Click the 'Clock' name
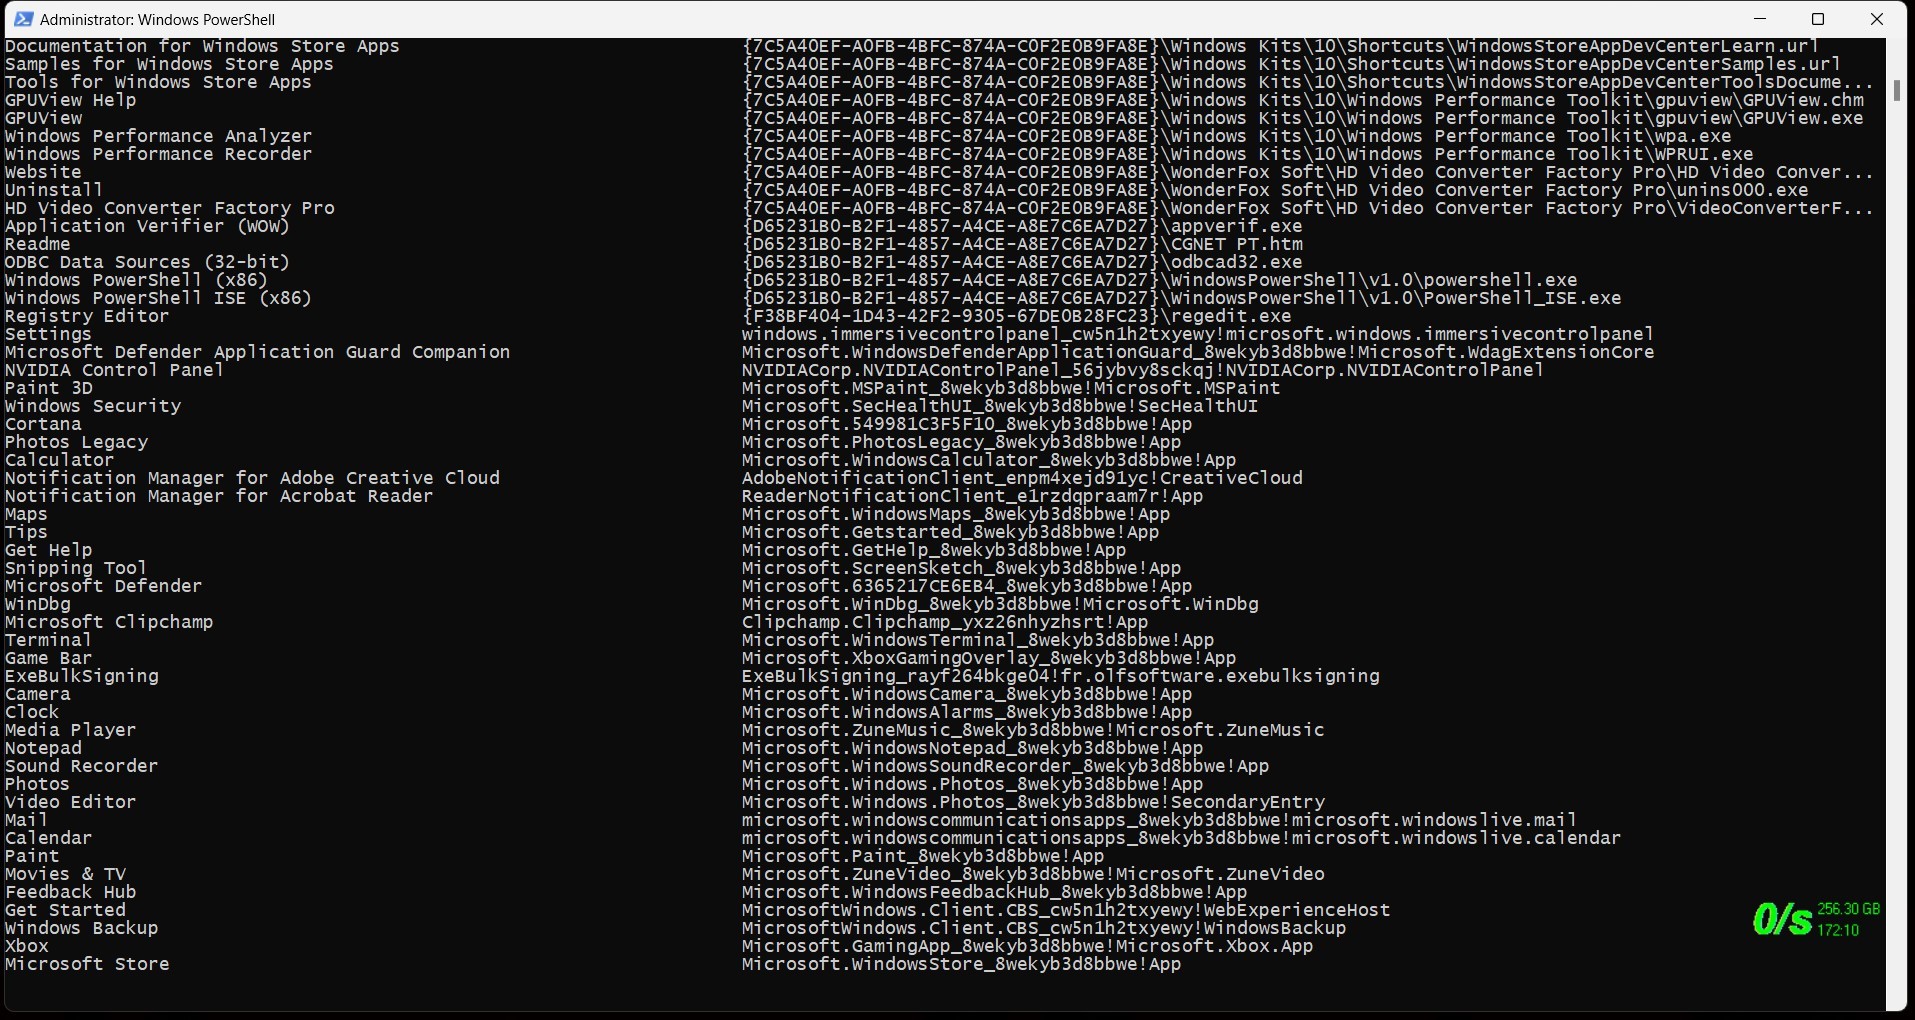 click(x=33, y=712)
